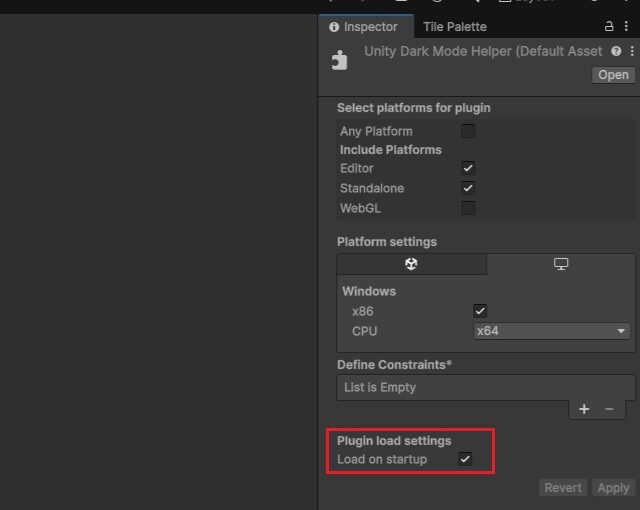The width and height of the screenshot is (640, 510).
Task: Click the plugin puzzle-piece asset icon
Action: click(339, 60)
